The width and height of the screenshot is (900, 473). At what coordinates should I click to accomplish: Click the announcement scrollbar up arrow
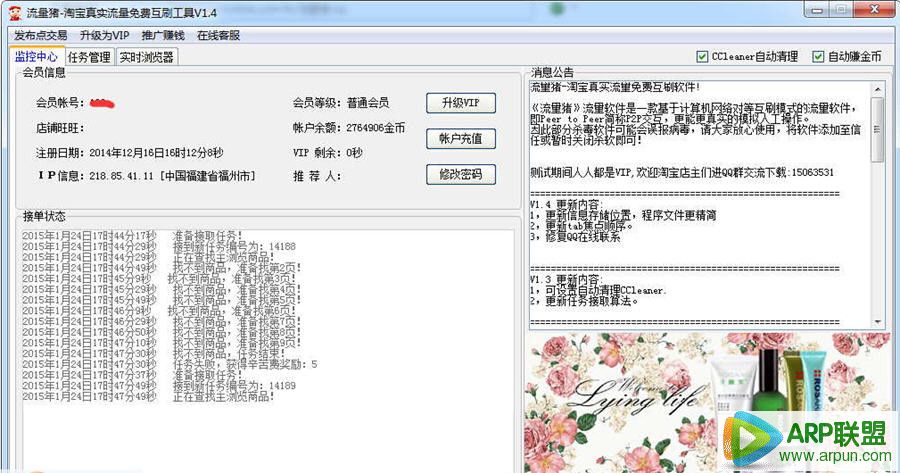(878, 89)
